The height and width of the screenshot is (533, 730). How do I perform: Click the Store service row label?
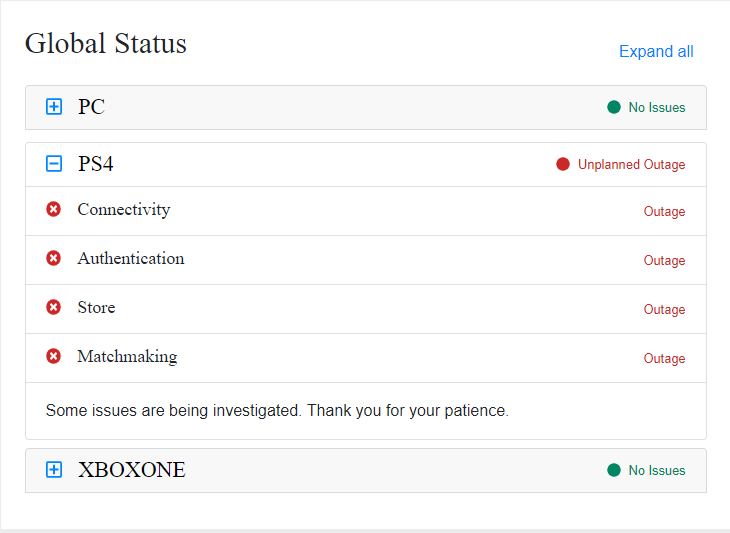(96, 308)
